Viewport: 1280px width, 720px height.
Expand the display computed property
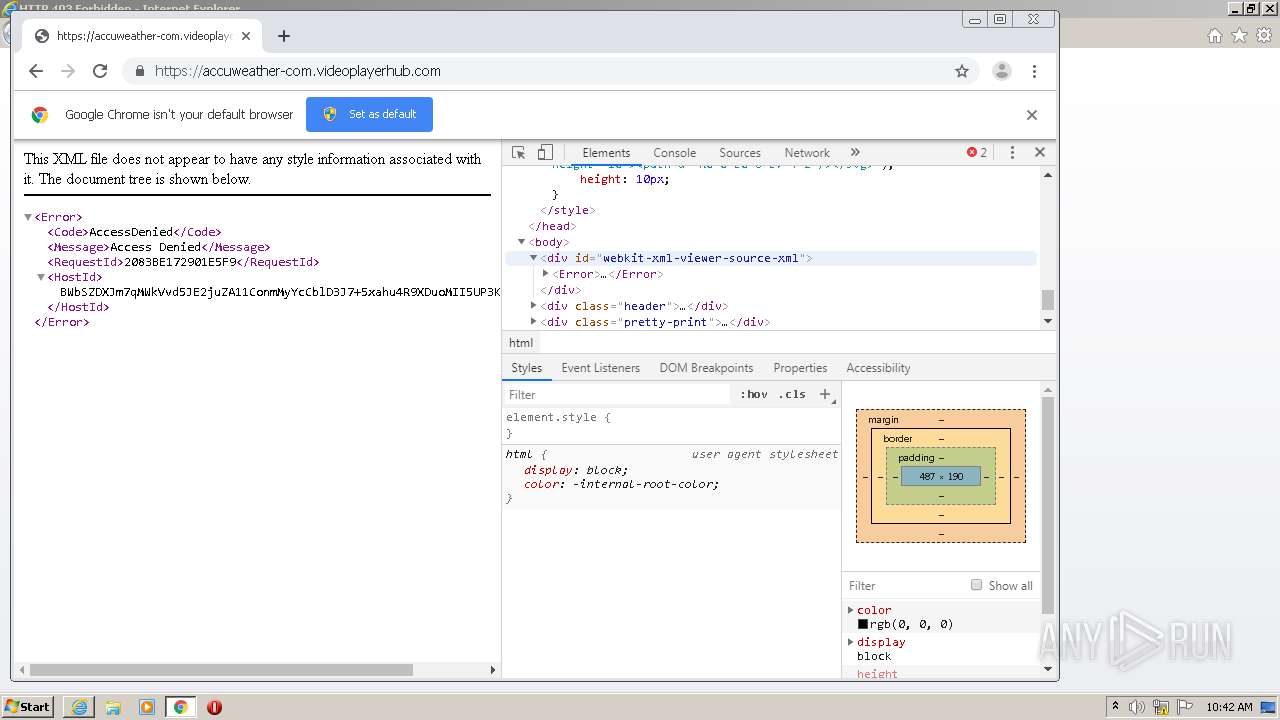[x=851, y=642]
